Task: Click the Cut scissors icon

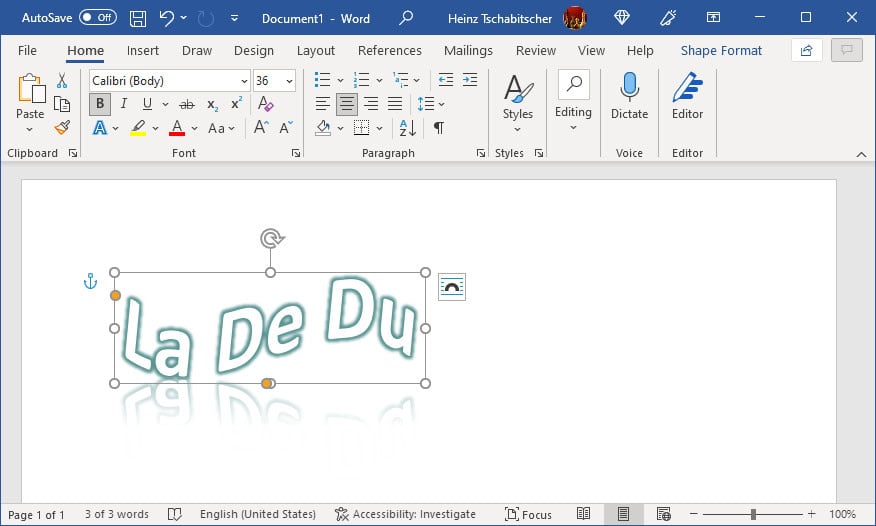Action: pyautogui.click(x=62, y=80)
